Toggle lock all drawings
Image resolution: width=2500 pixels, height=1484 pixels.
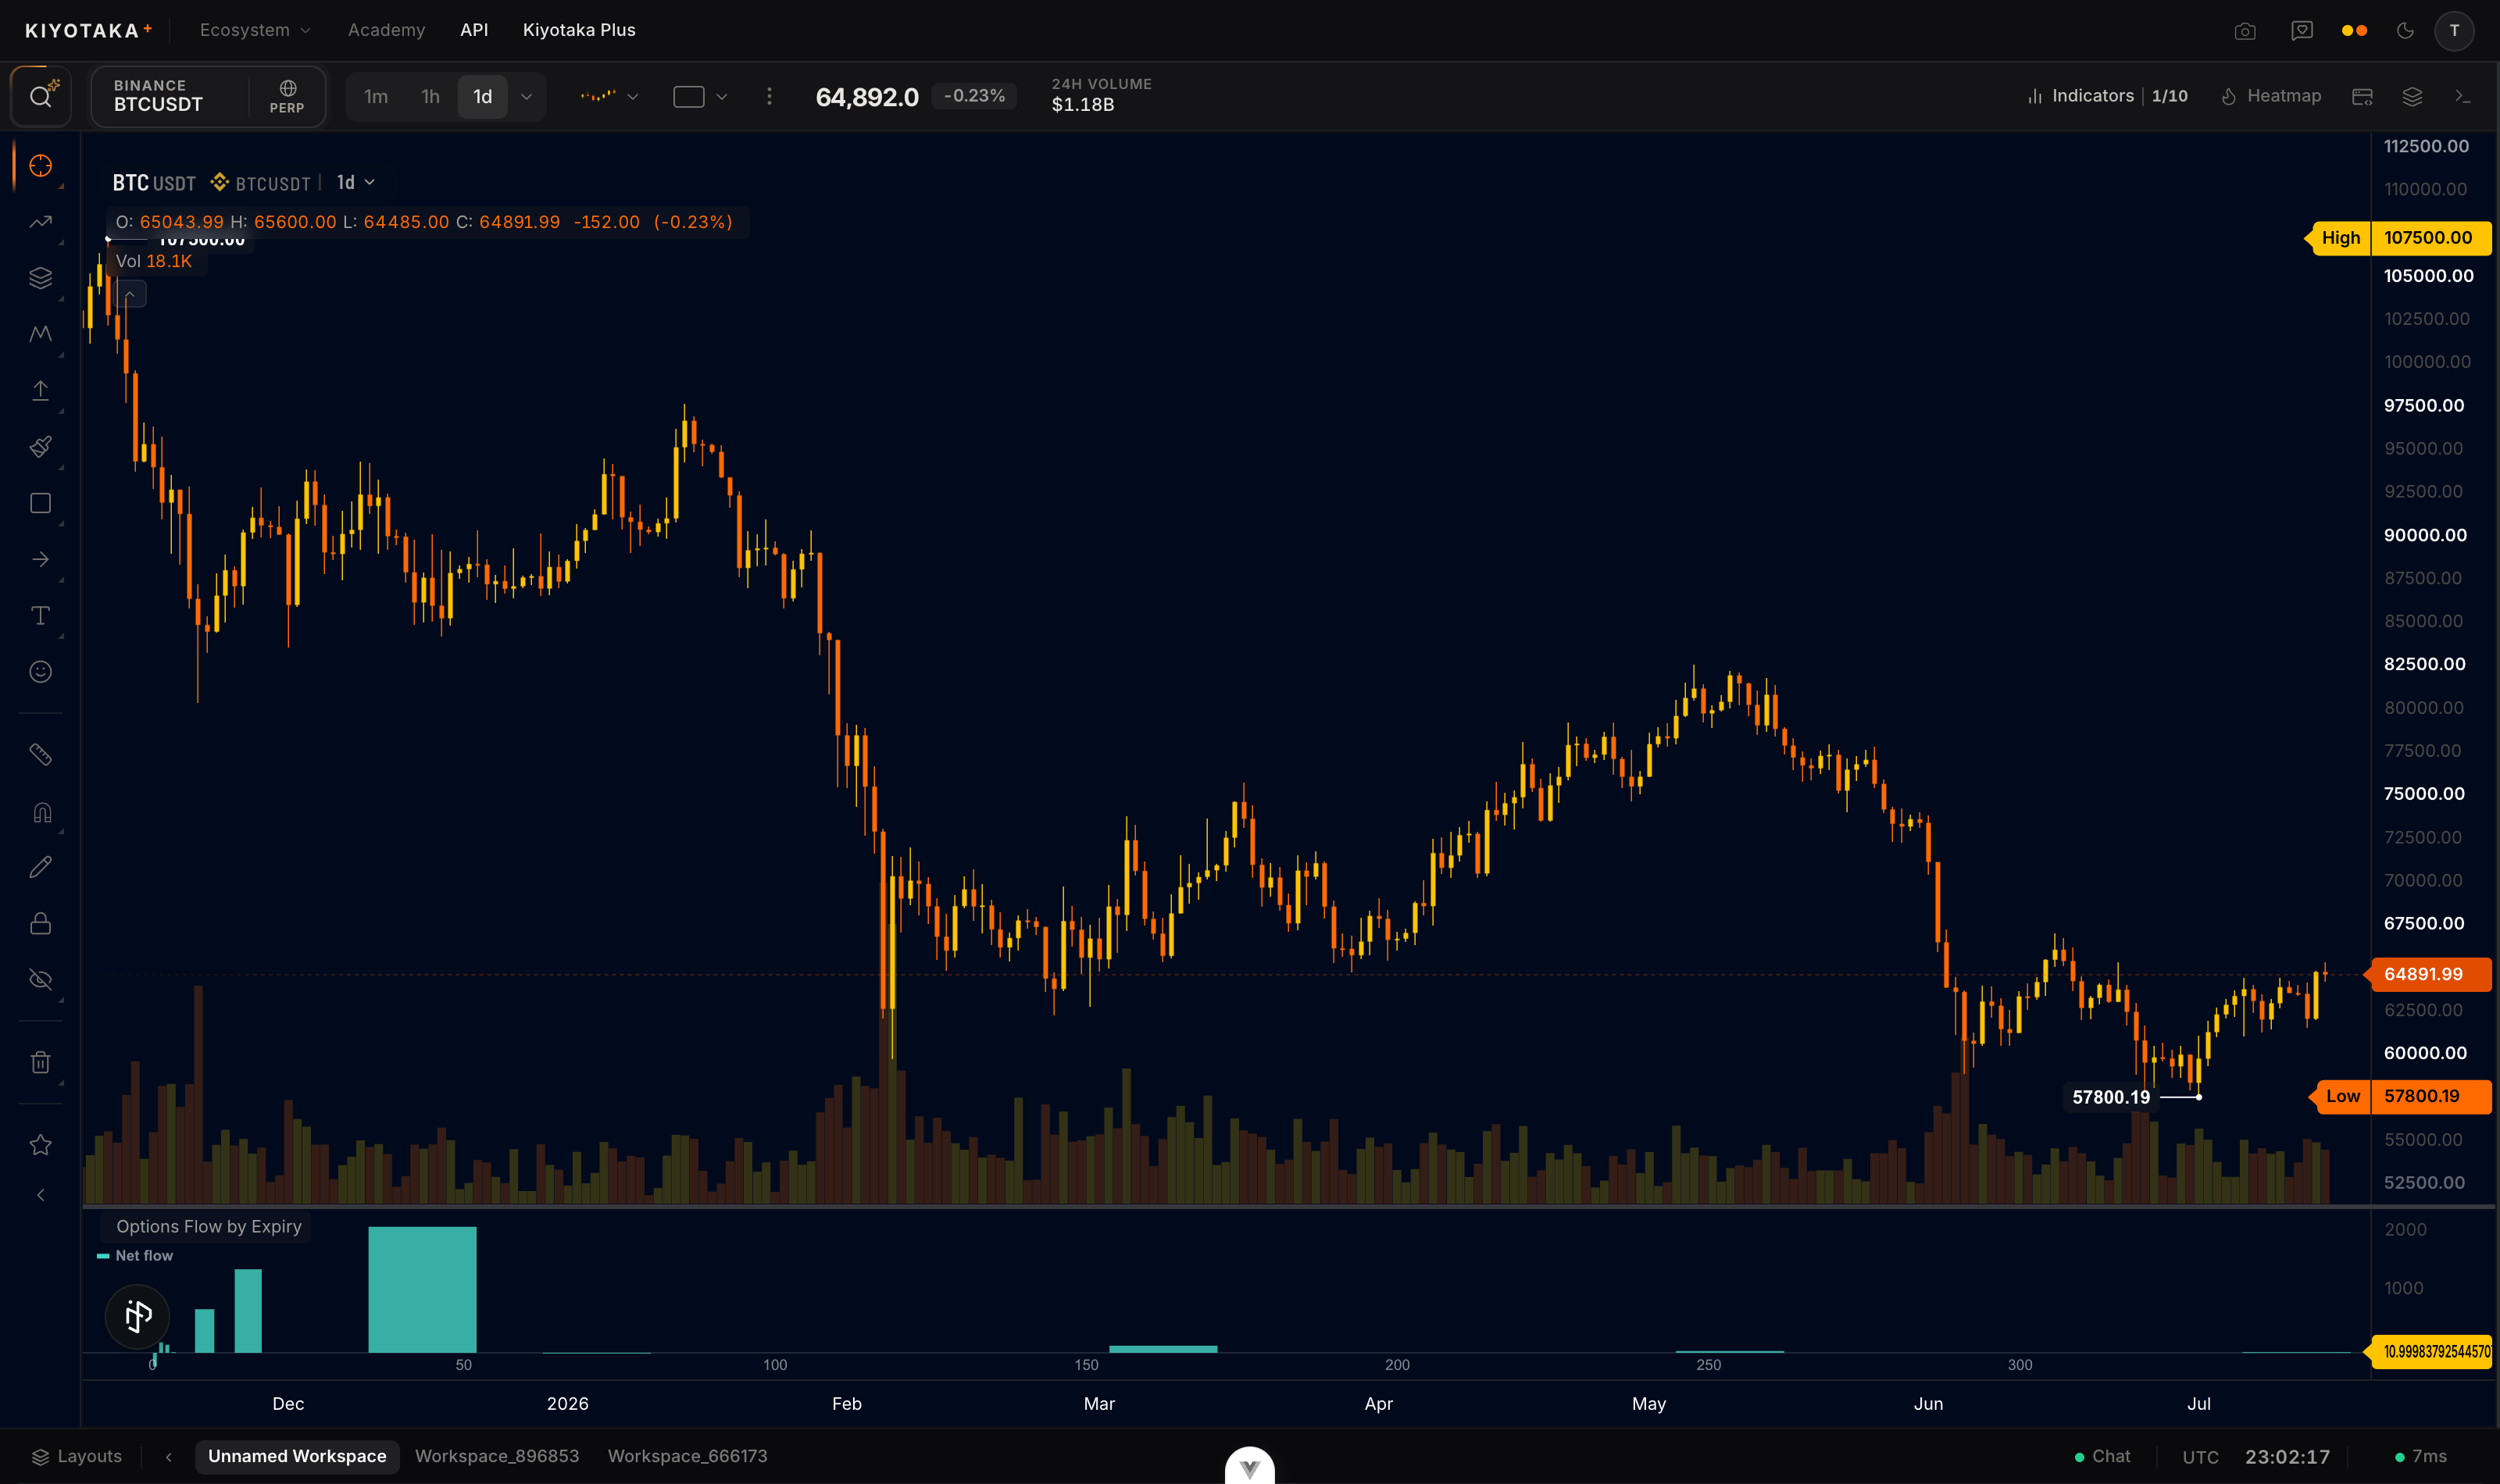click(40, 923)
